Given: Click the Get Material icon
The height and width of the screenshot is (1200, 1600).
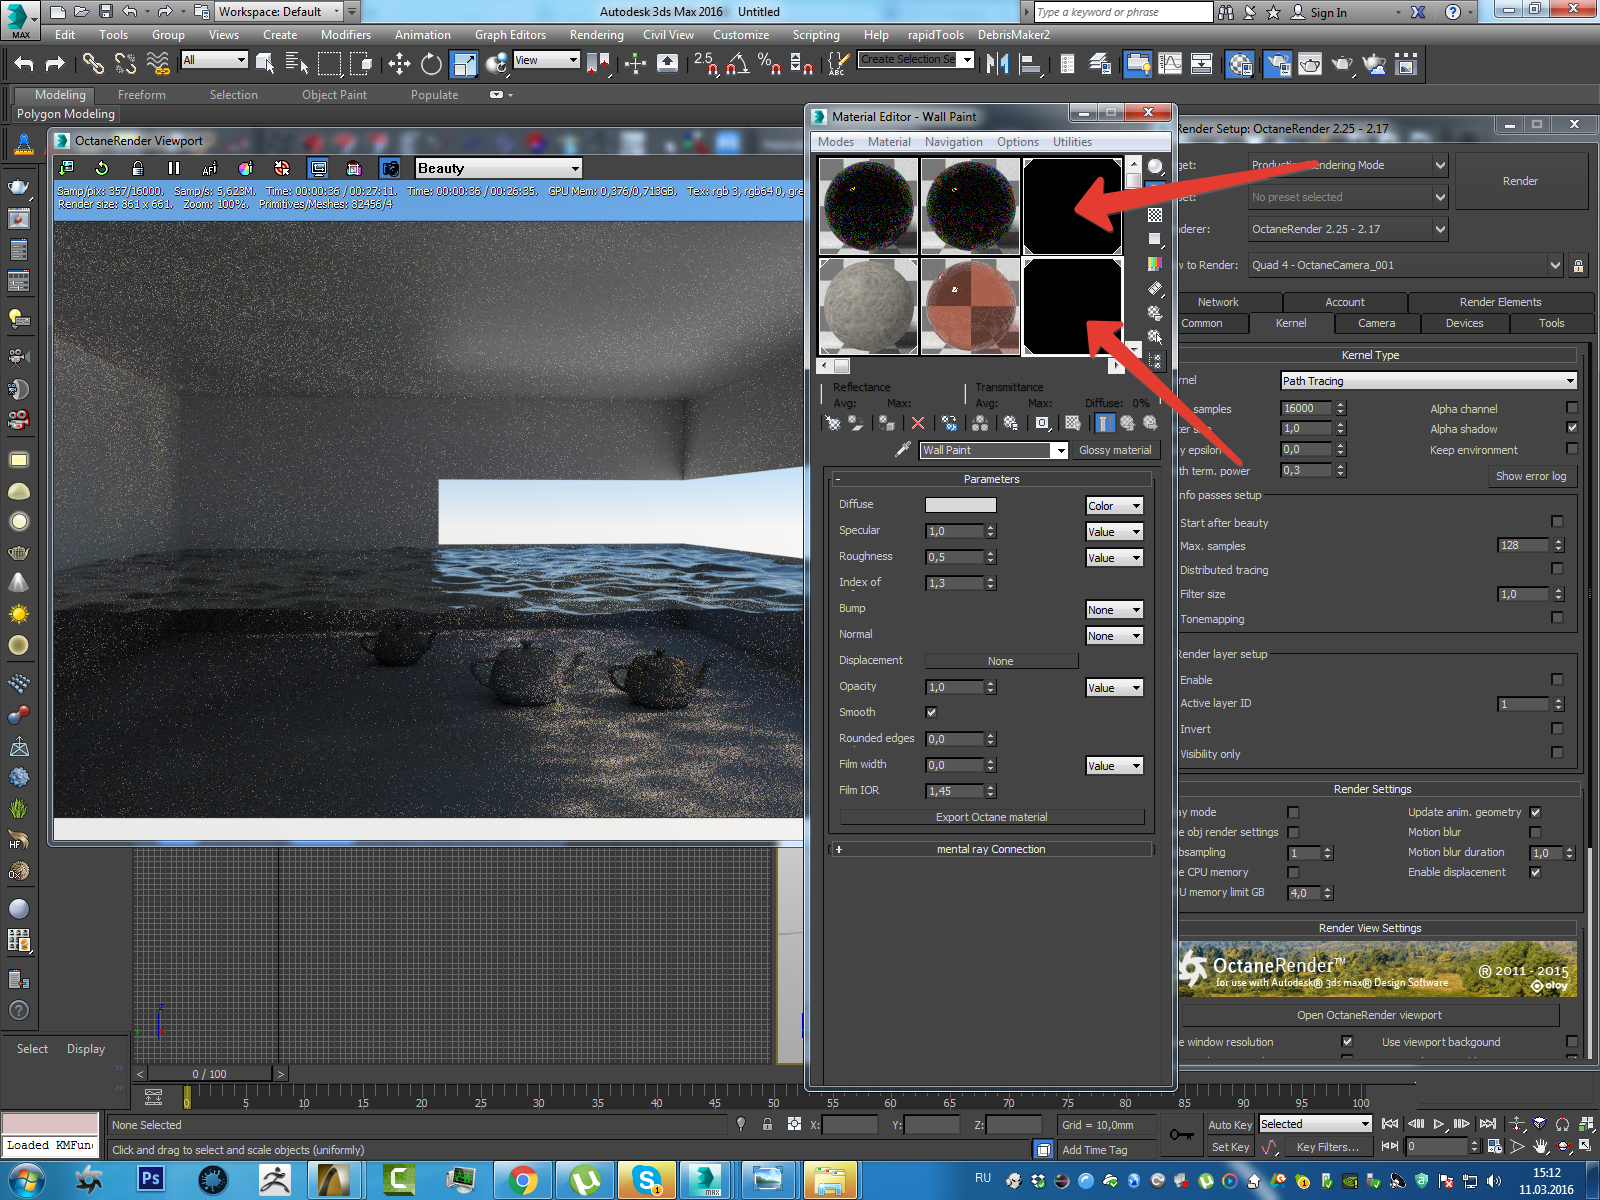Looking at the screenshot, I should (833, 423).
